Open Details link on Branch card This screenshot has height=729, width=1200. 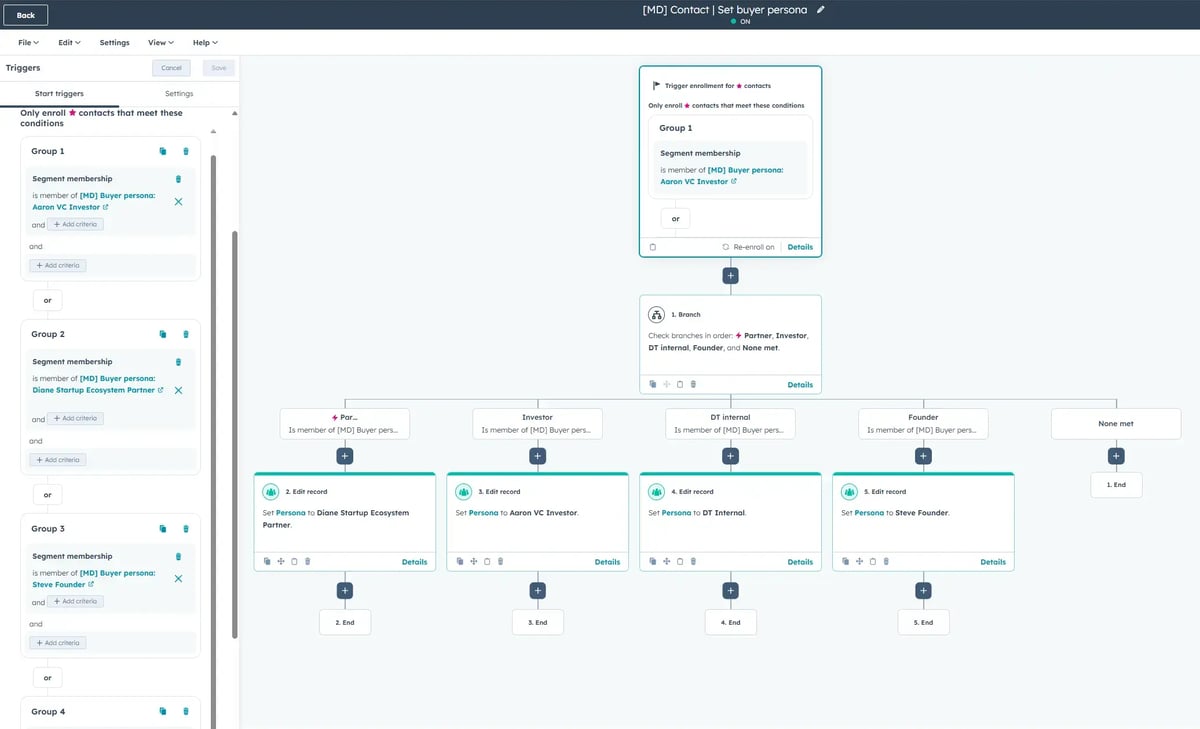point(800,385)
